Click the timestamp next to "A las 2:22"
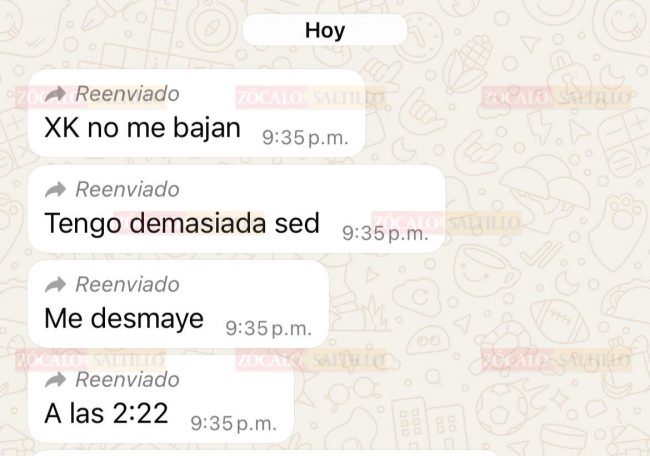Image resolution: width=650 pixels, height=456 pixels. click(233, 424)
